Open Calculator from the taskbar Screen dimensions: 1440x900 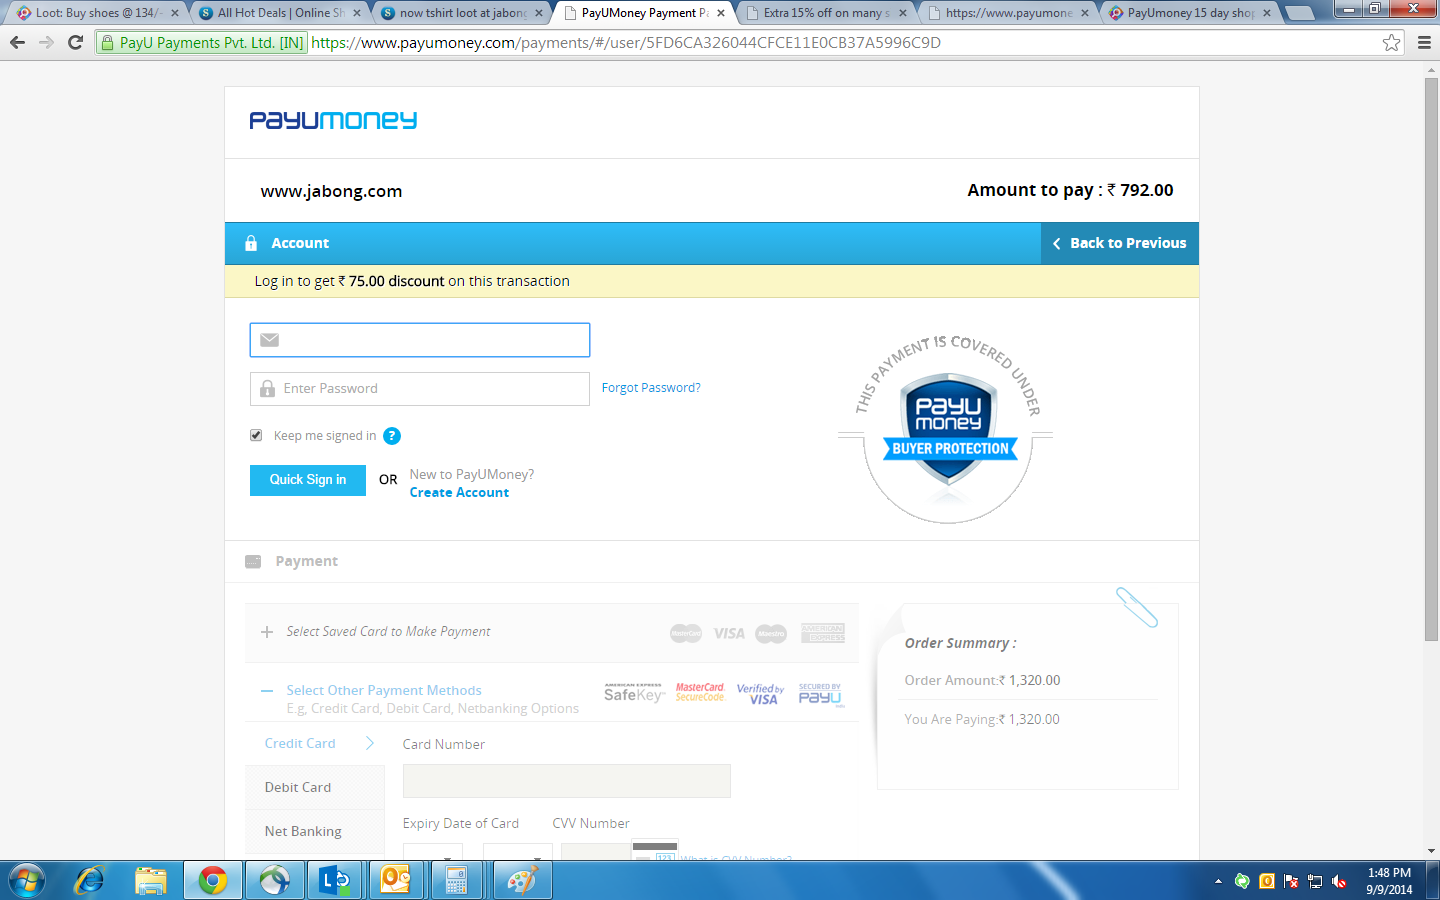pyautogui.click(x=457, y=881)
